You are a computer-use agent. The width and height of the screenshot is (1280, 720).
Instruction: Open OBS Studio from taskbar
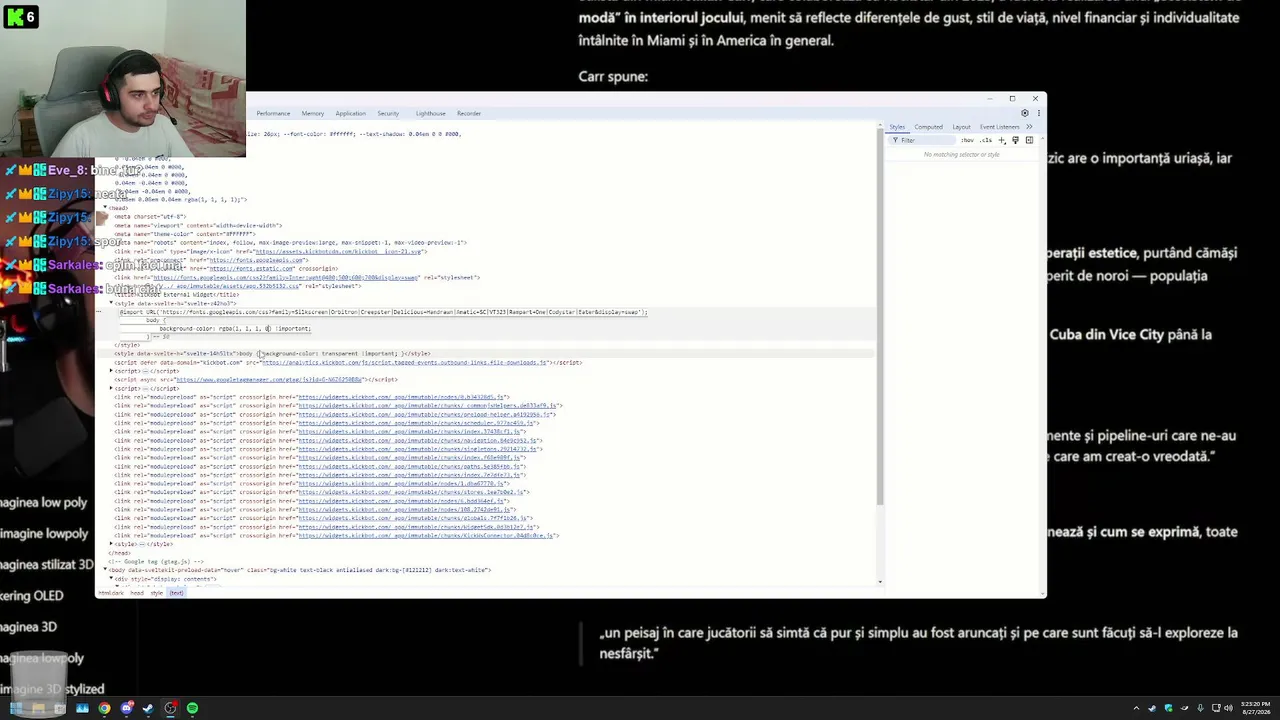170,708
